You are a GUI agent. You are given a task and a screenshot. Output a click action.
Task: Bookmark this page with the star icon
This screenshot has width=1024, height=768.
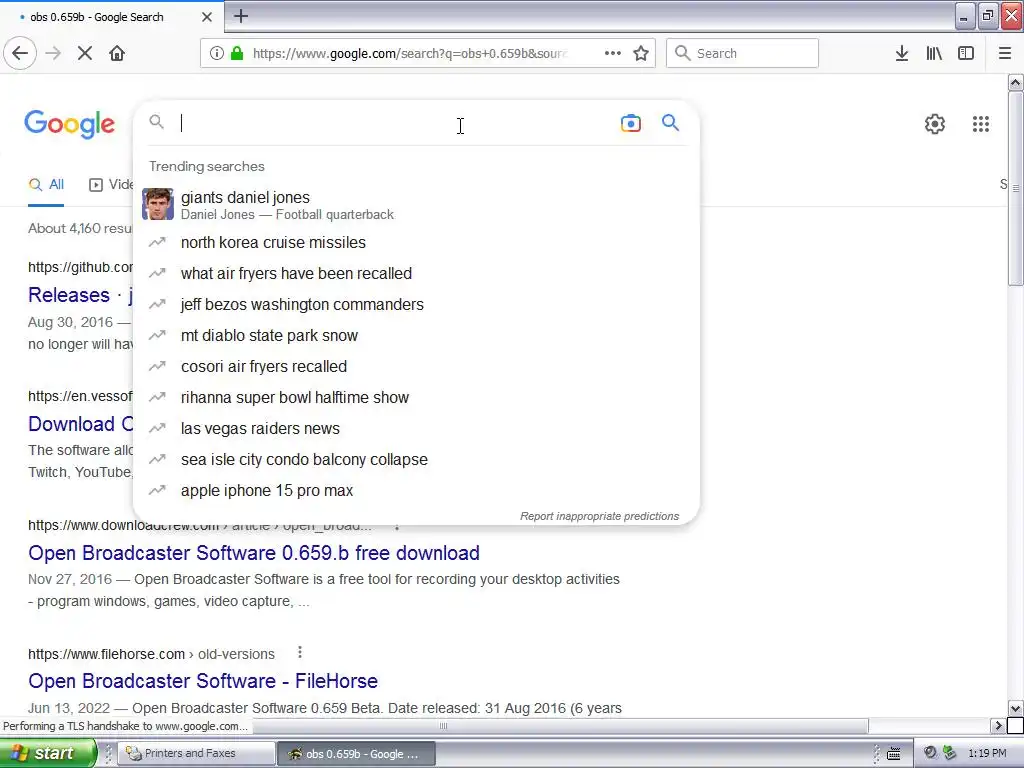click(x=641, y=53)
